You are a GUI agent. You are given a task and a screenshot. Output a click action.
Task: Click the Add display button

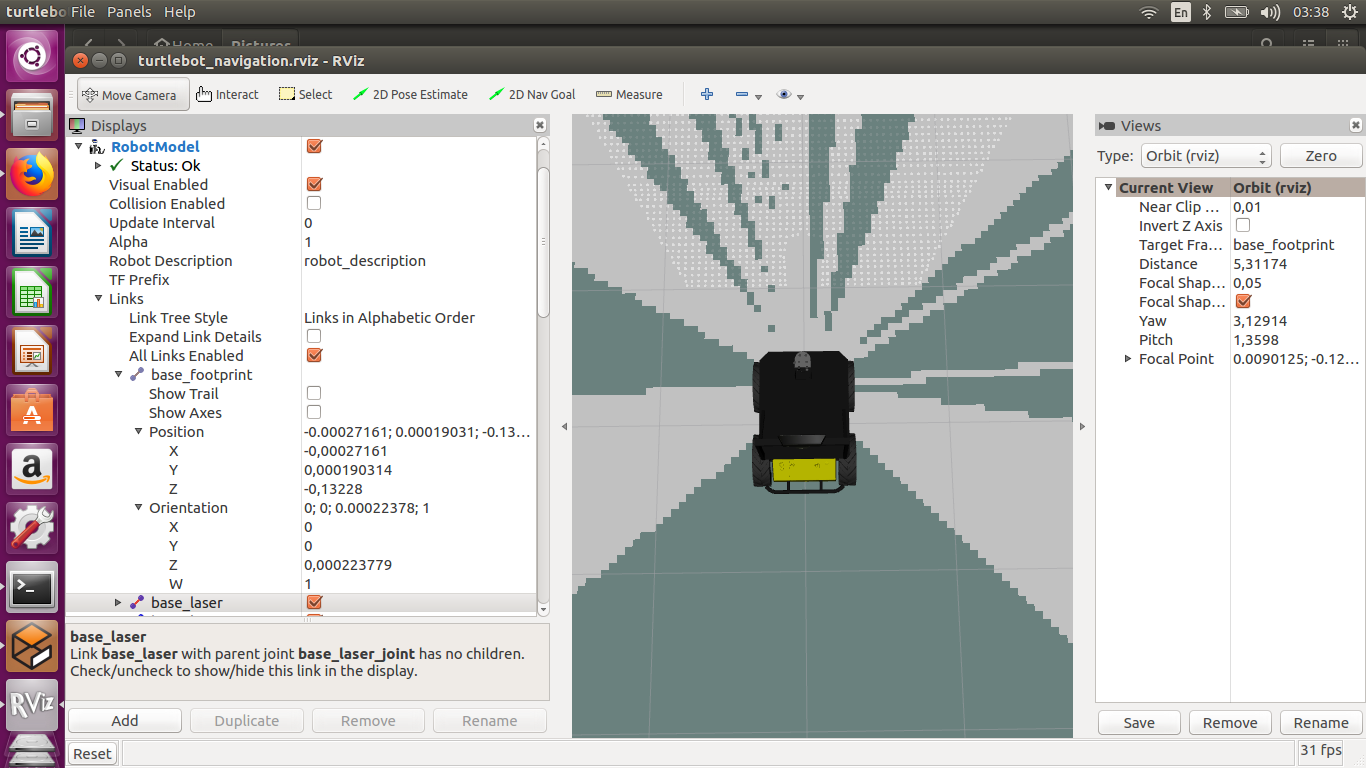click(x=125, y=721)
